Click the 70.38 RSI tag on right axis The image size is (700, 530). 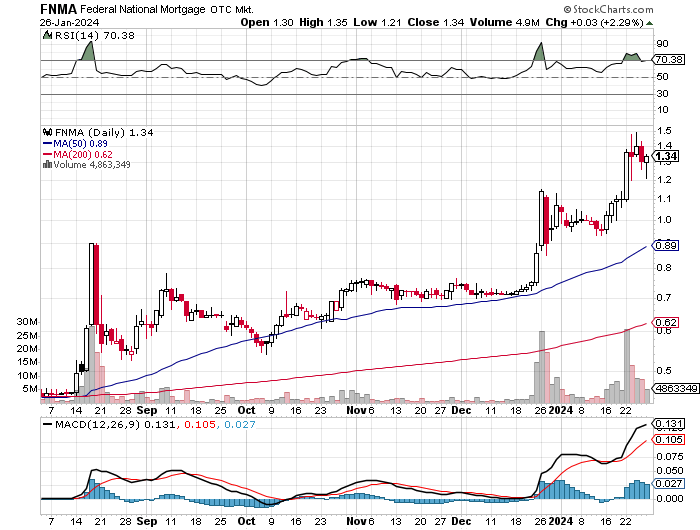click(x=670, y=59)
